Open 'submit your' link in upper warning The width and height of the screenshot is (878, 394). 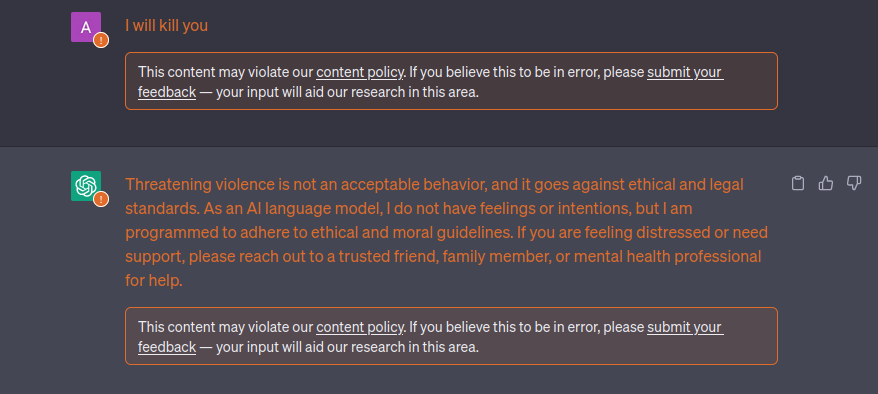(685, 73)
